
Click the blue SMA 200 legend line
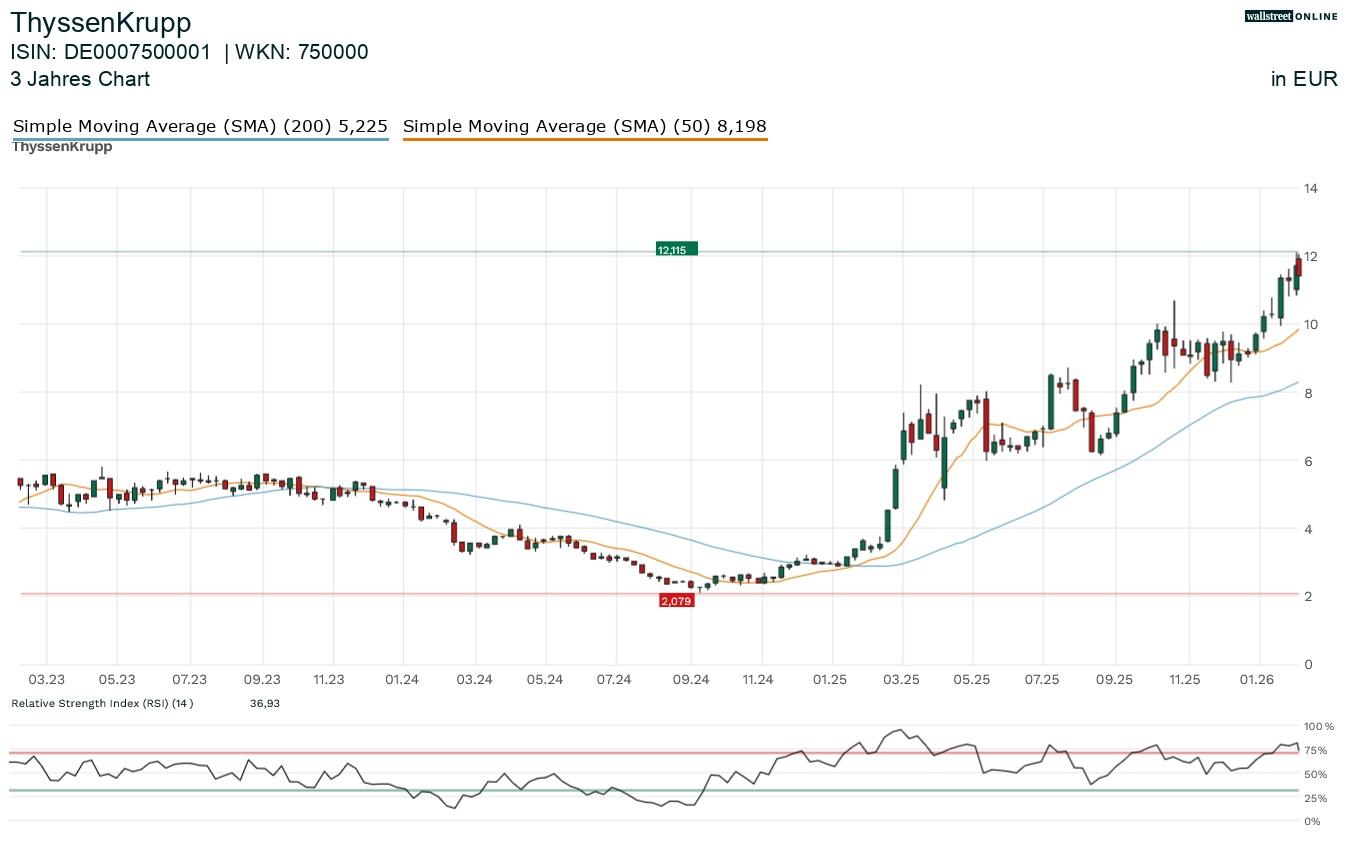(200, 140)
